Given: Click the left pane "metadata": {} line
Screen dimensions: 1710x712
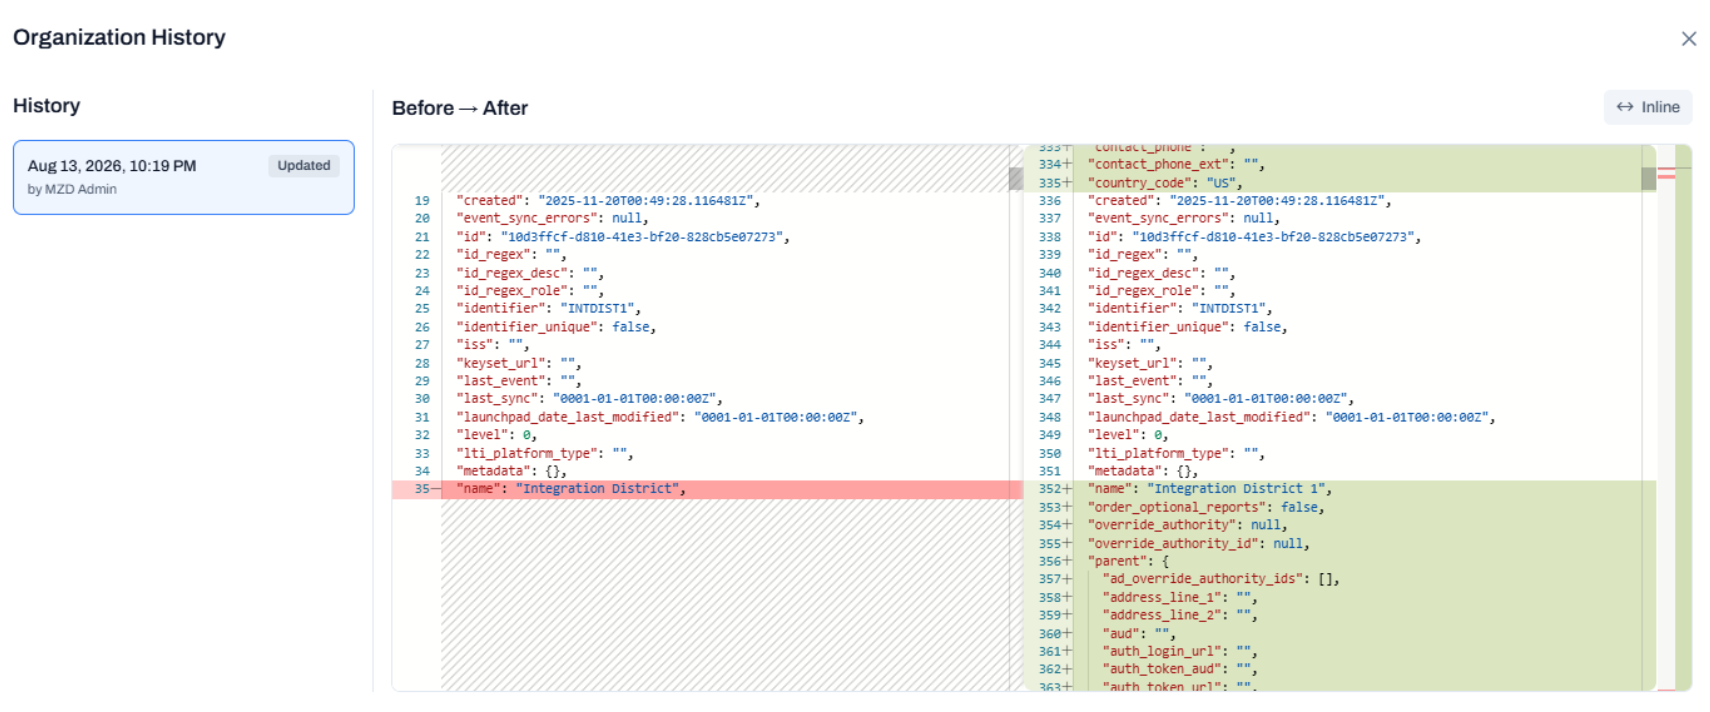Looking at the screenshot, I should 511,471.
